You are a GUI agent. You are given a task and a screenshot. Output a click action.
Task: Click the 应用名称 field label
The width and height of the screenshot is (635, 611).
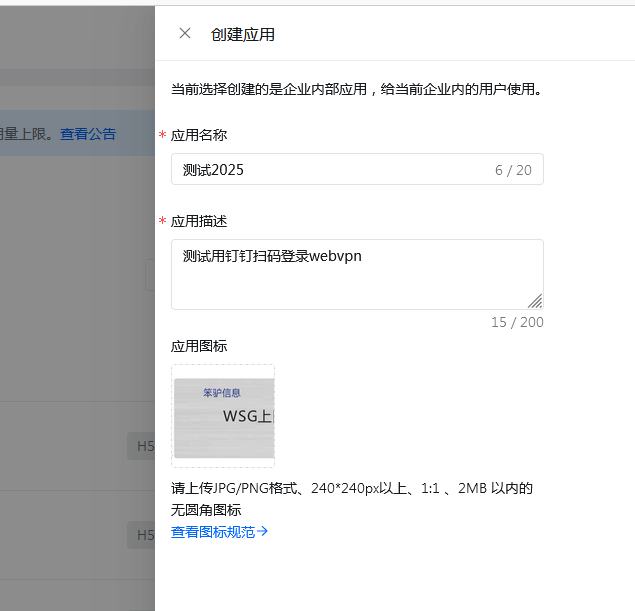[199, 135]
